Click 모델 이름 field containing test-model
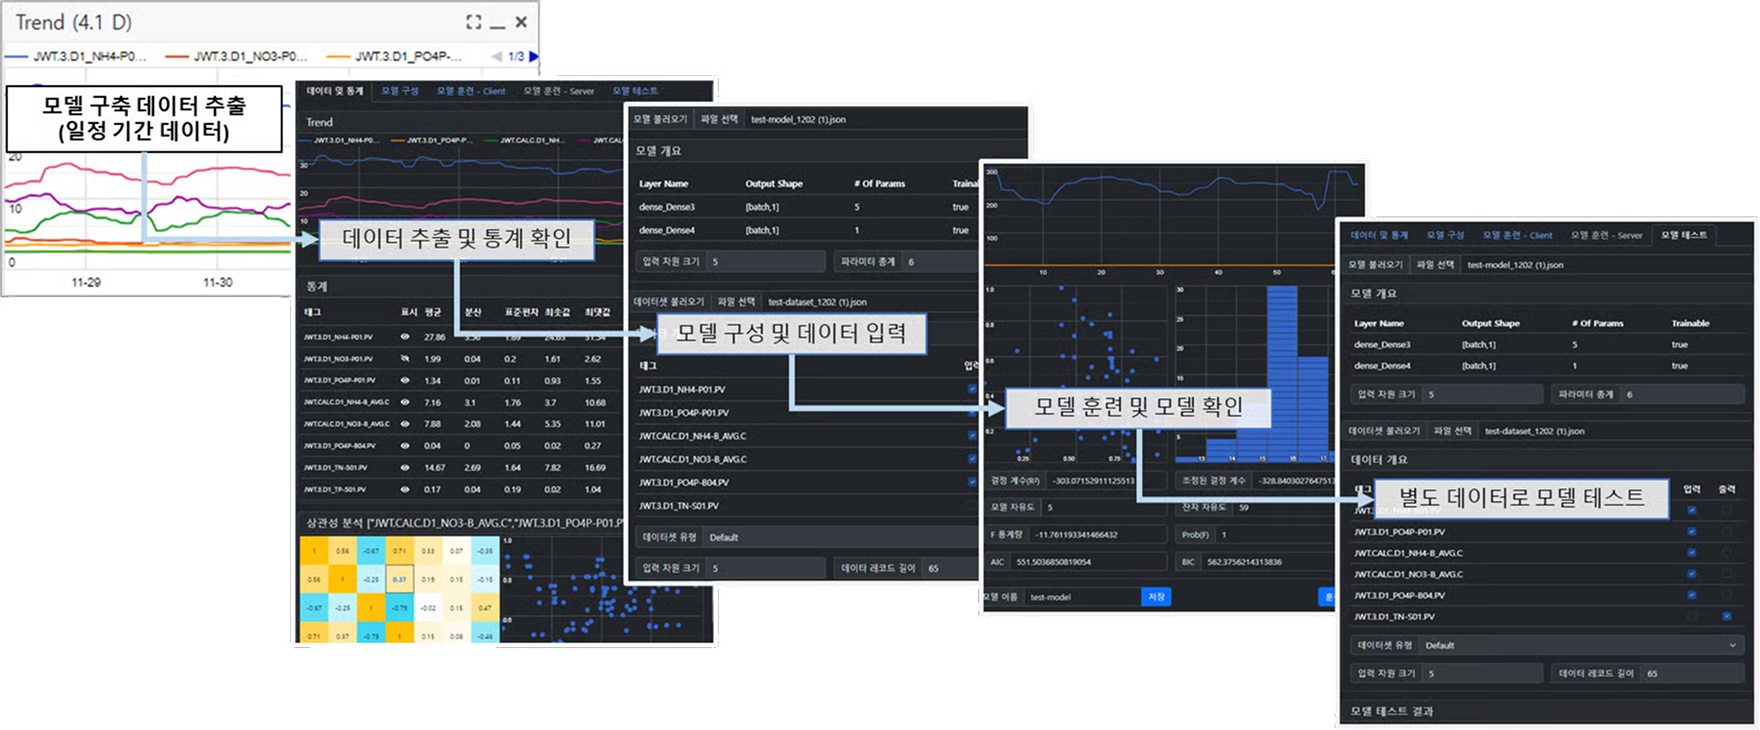The width and height of the screenshot is (1760, 730). 1083,597
